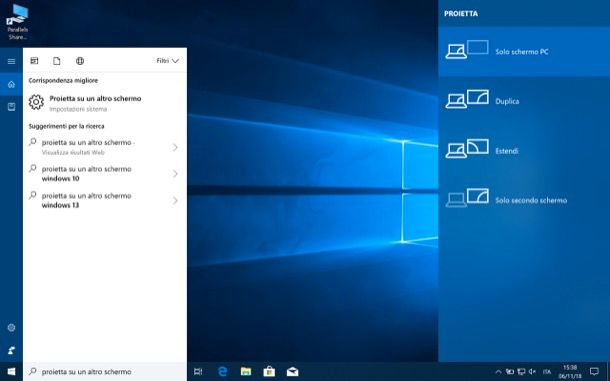This screenshot has height=381, width=610.
Task: Filter search results by Web globe icon
Action: point(80,61)
